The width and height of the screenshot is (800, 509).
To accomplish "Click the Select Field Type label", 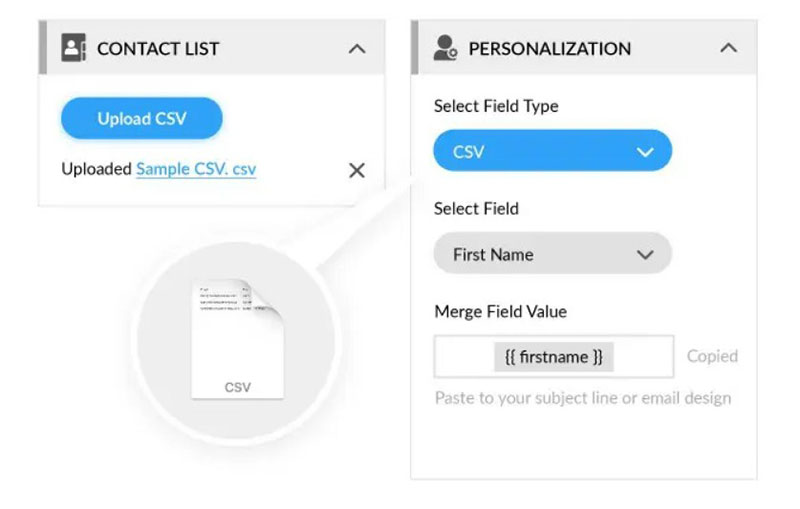I will (496, 106).
